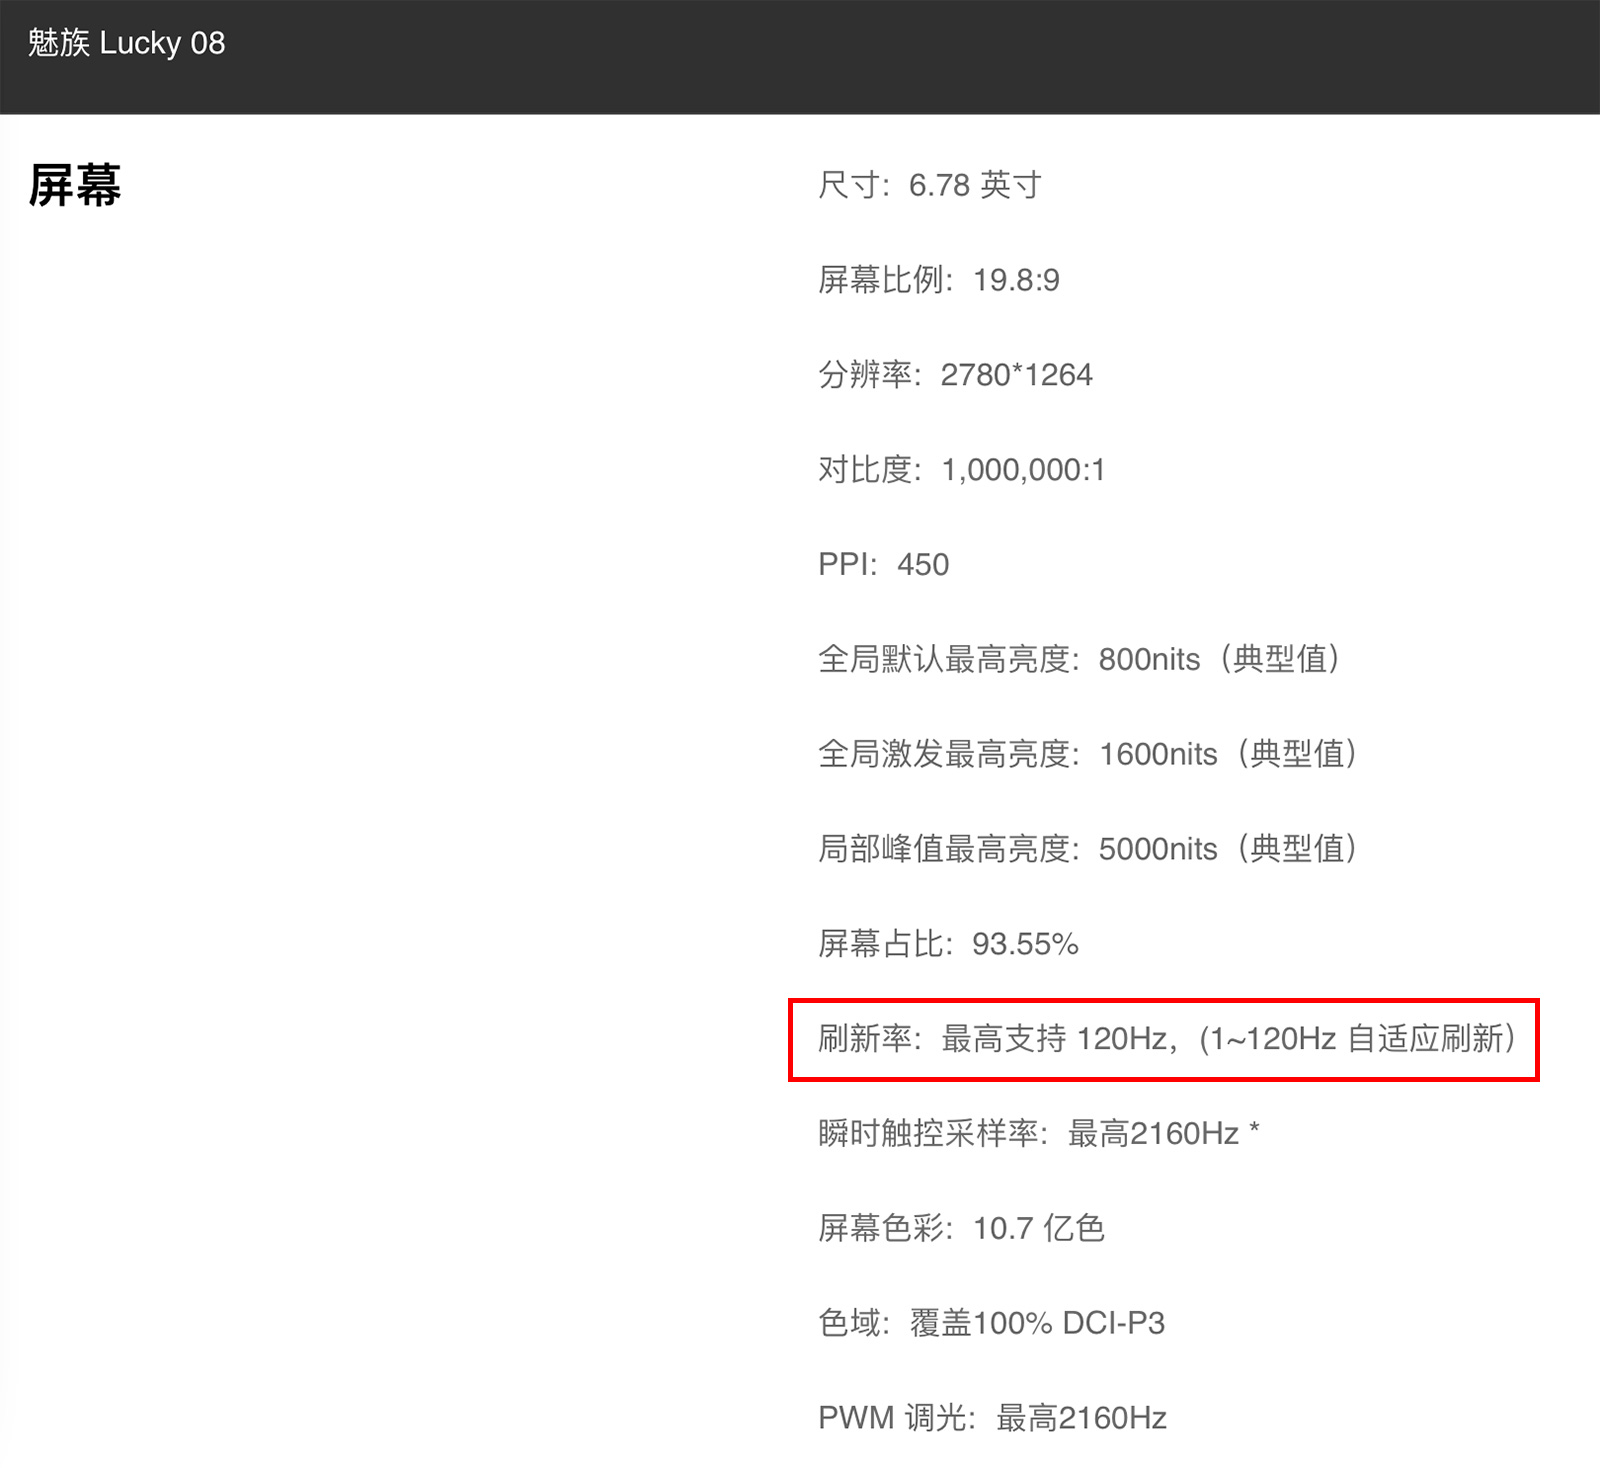Click the PPI 450 specification
Image resolution: width=1600 pixels, height=1468 pixels.
coord(883,565)
